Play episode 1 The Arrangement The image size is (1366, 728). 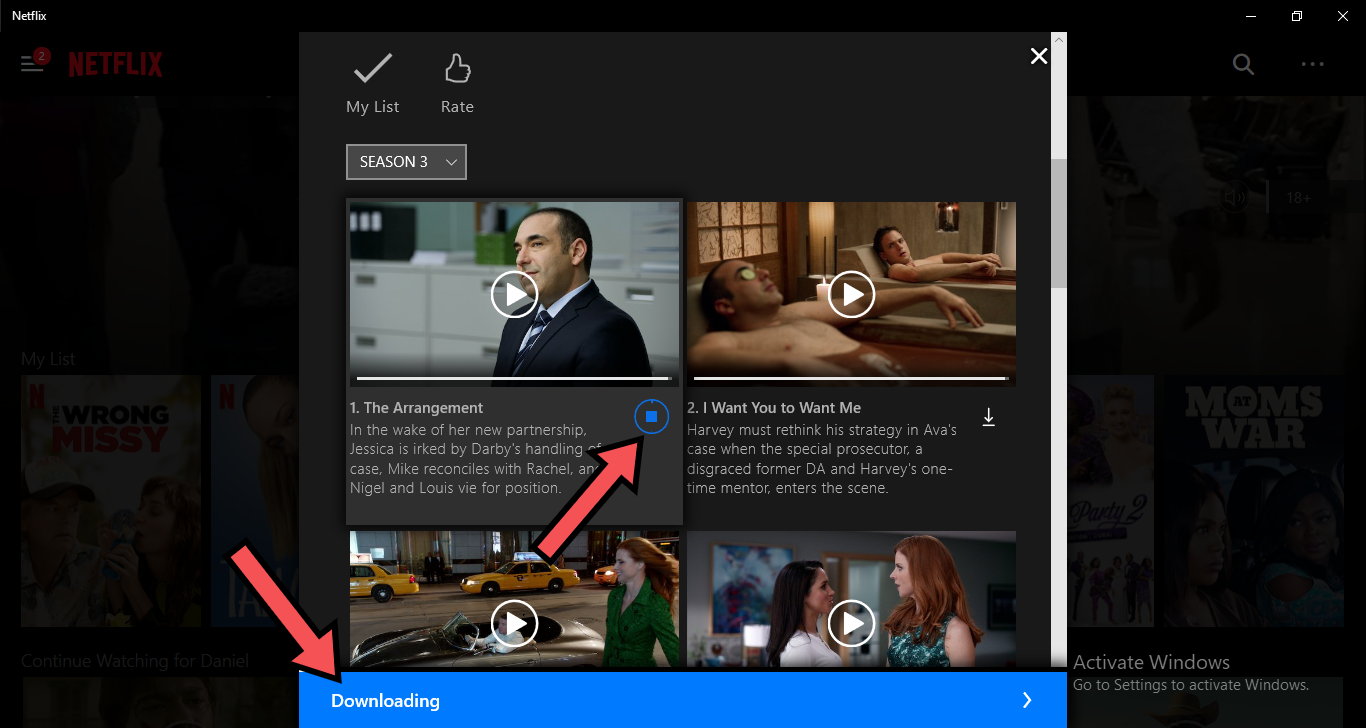pos(514,295)
